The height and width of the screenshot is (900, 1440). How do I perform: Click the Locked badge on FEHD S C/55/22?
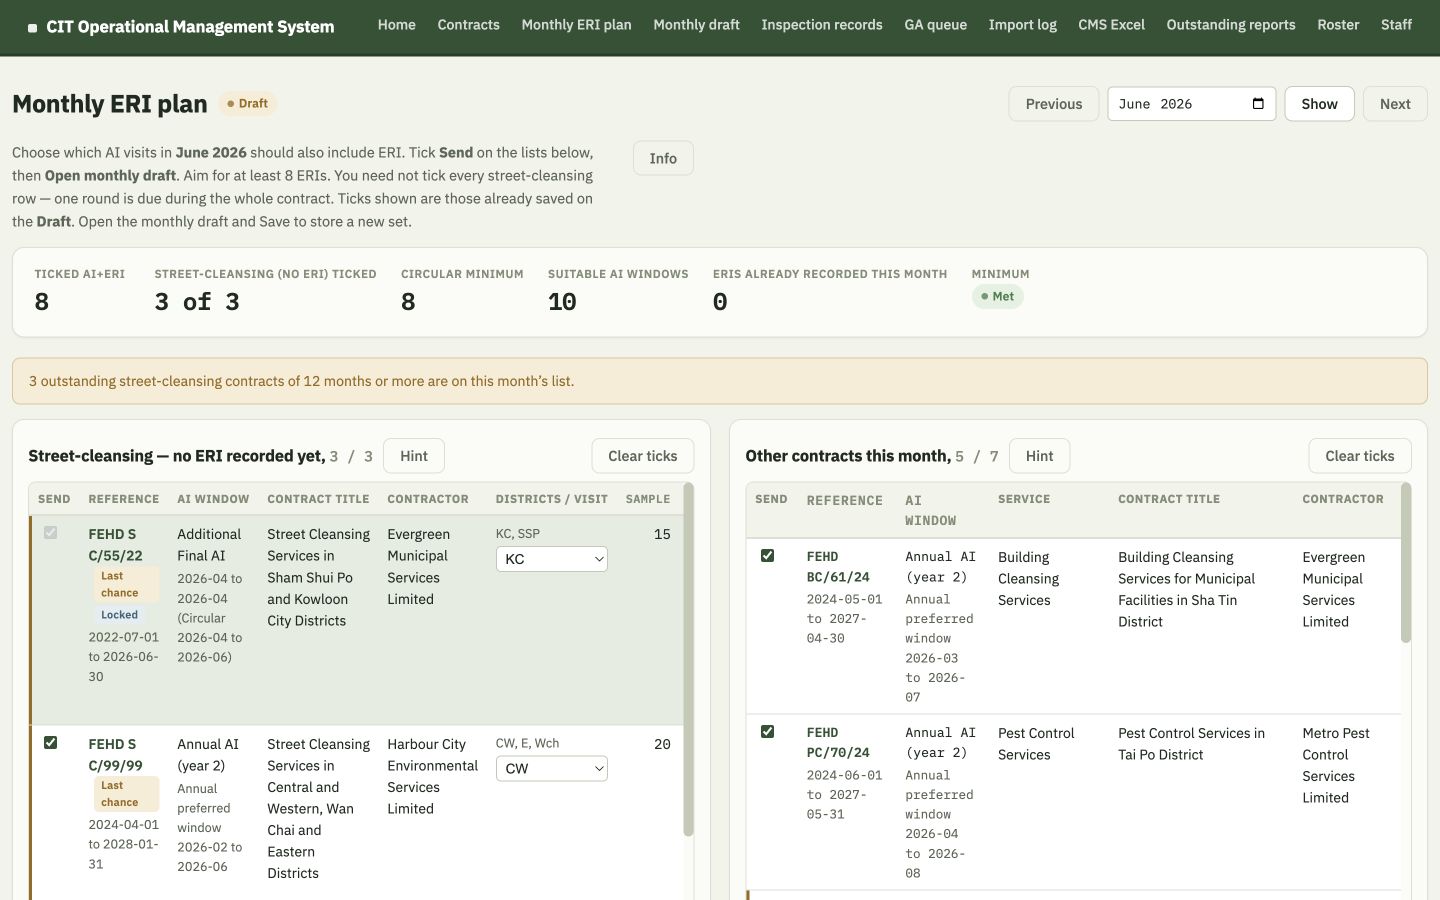(x=119, y=615)
